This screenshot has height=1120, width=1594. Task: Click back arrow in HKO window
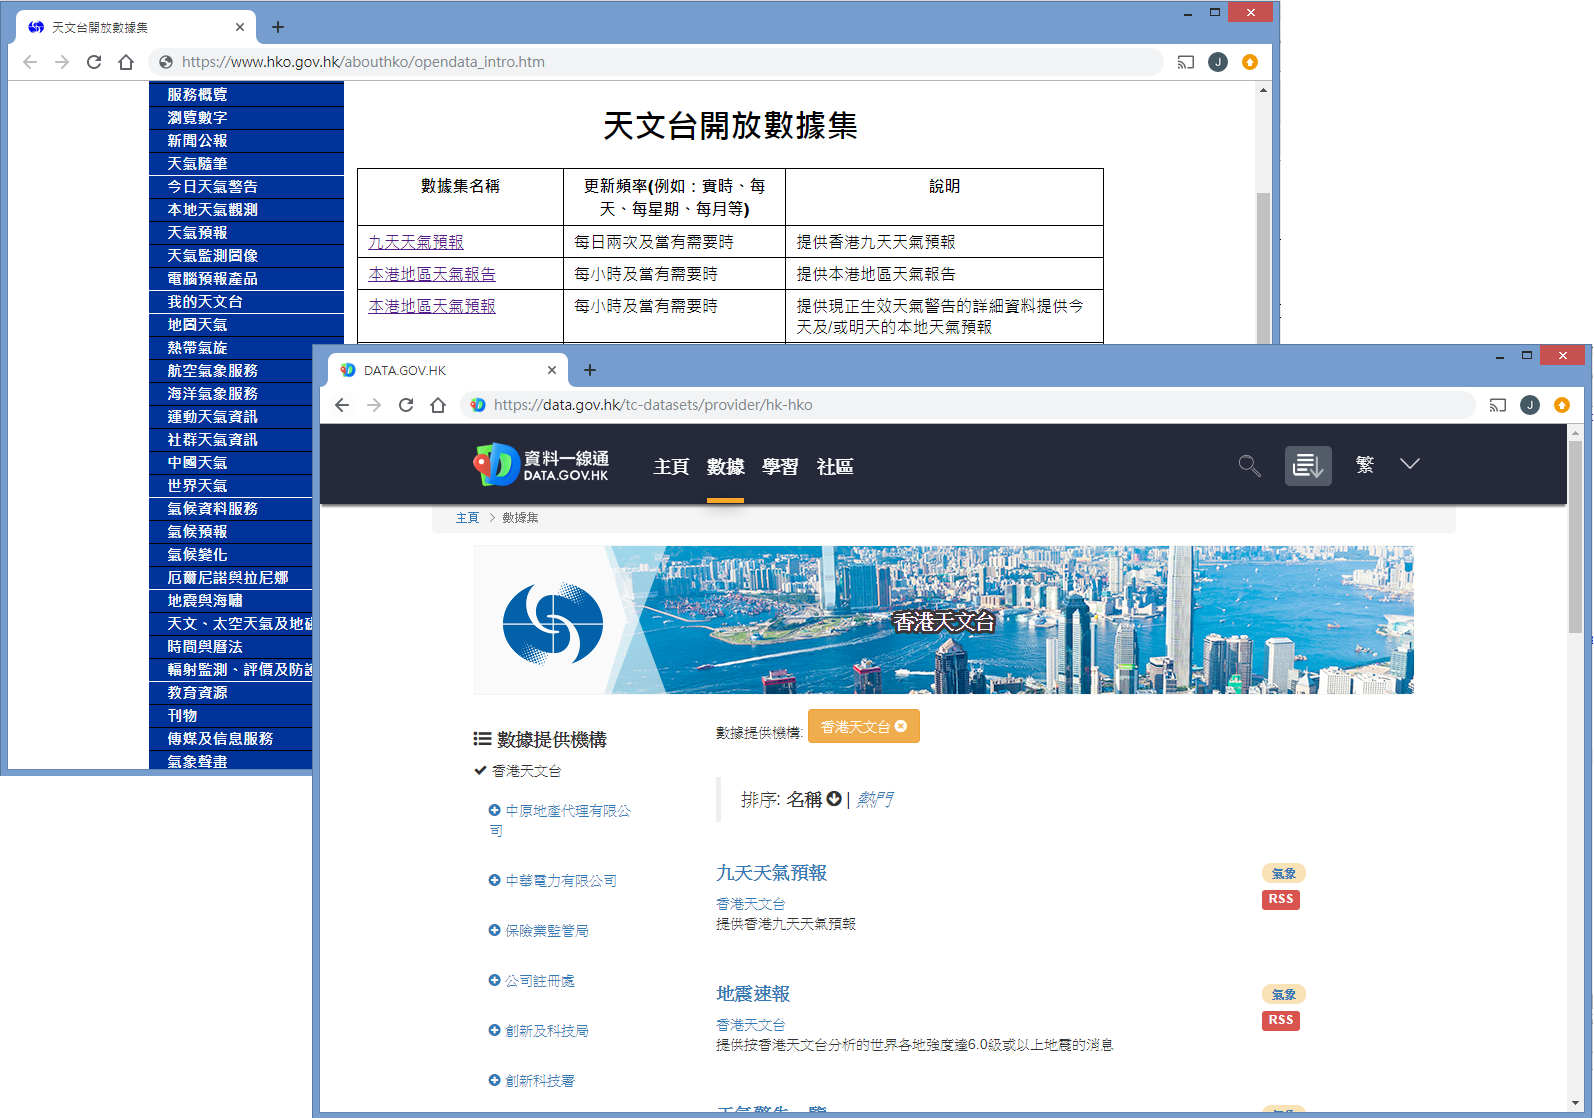(x=30, y=62)
